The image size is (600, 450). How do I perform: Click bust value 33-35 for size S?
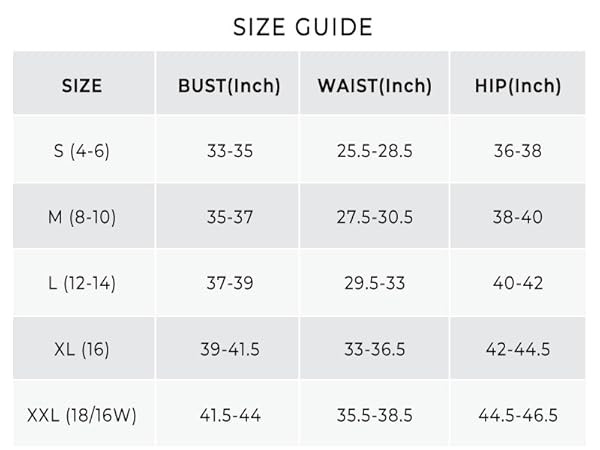(x=227, y=151)
